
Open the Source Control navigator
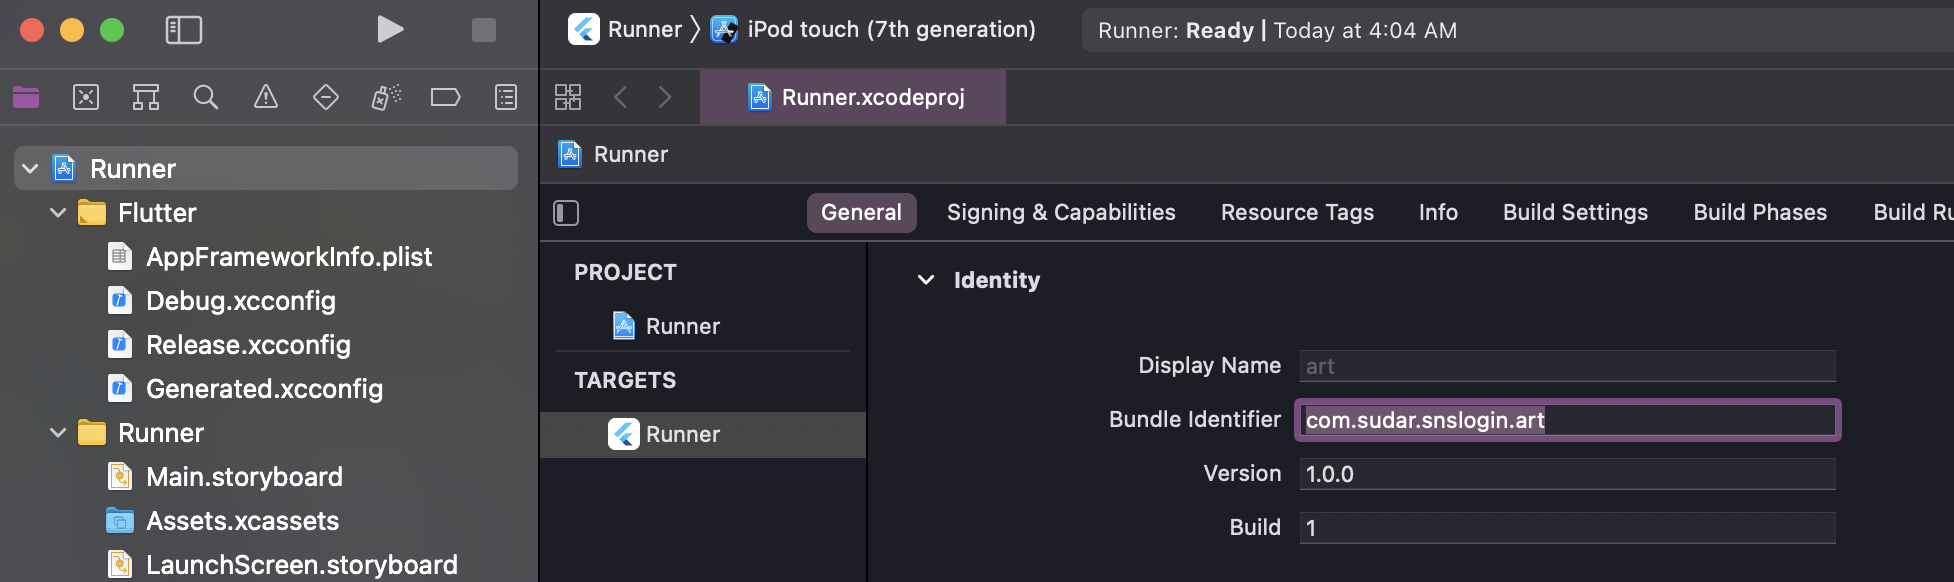pyautogui.click(x=86, y=97)
